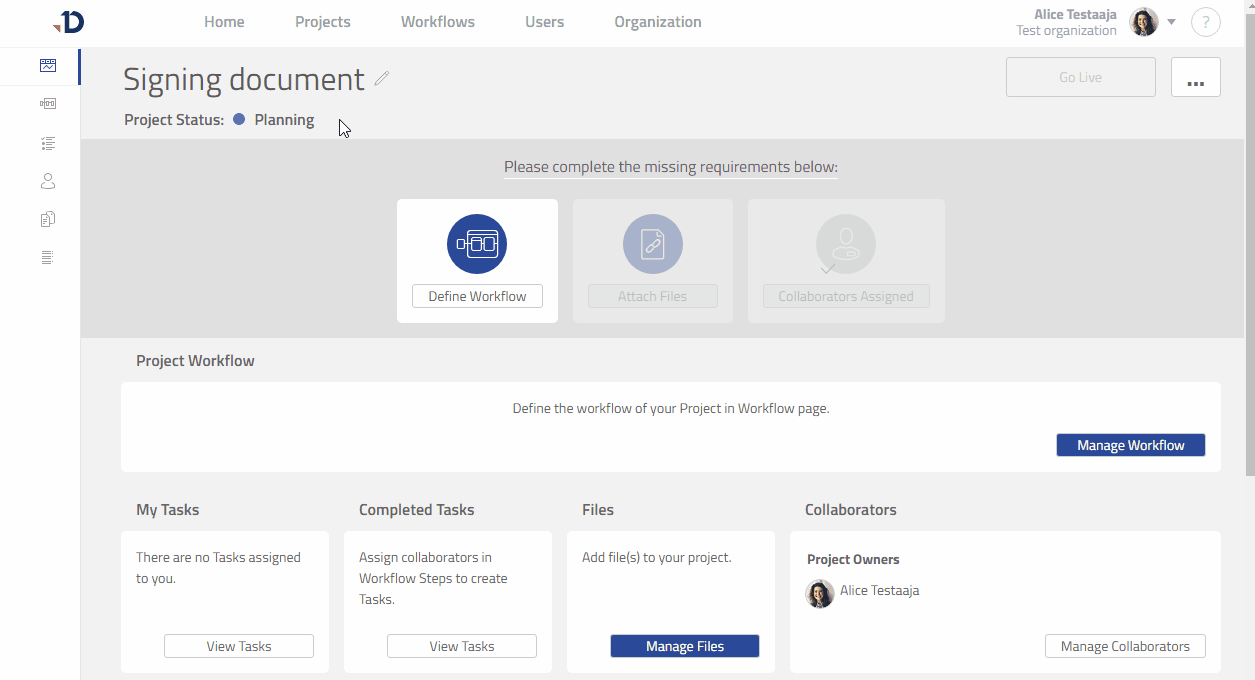Open the bottom lined-list sidebar icon
1255x680 pixels.
[x=48, y=258]
